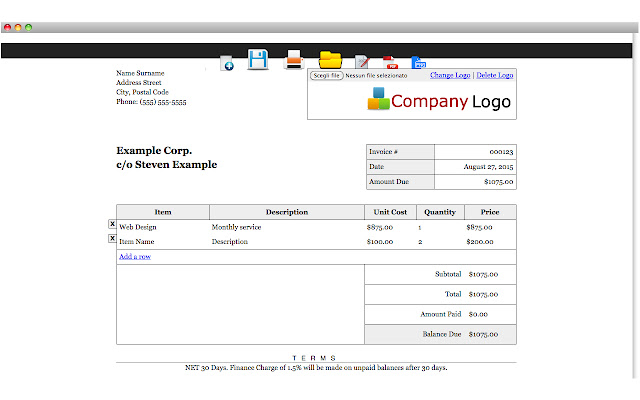
Task: Click the Scegli file button
Action: (327, 76)
